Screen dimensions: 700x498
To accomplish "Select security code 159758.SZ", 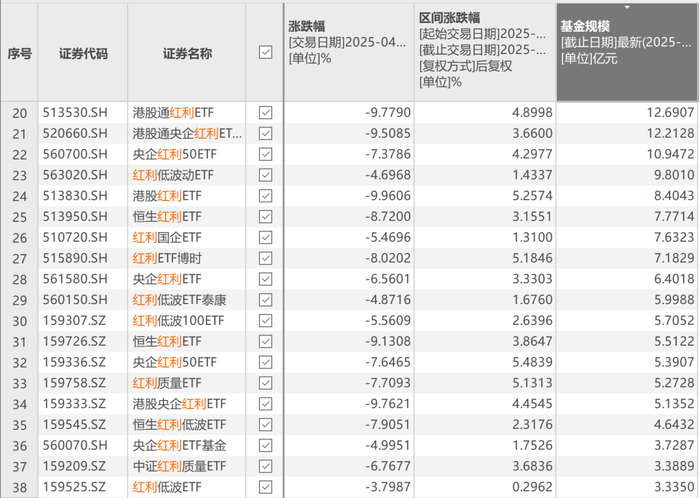I will 74,383.
